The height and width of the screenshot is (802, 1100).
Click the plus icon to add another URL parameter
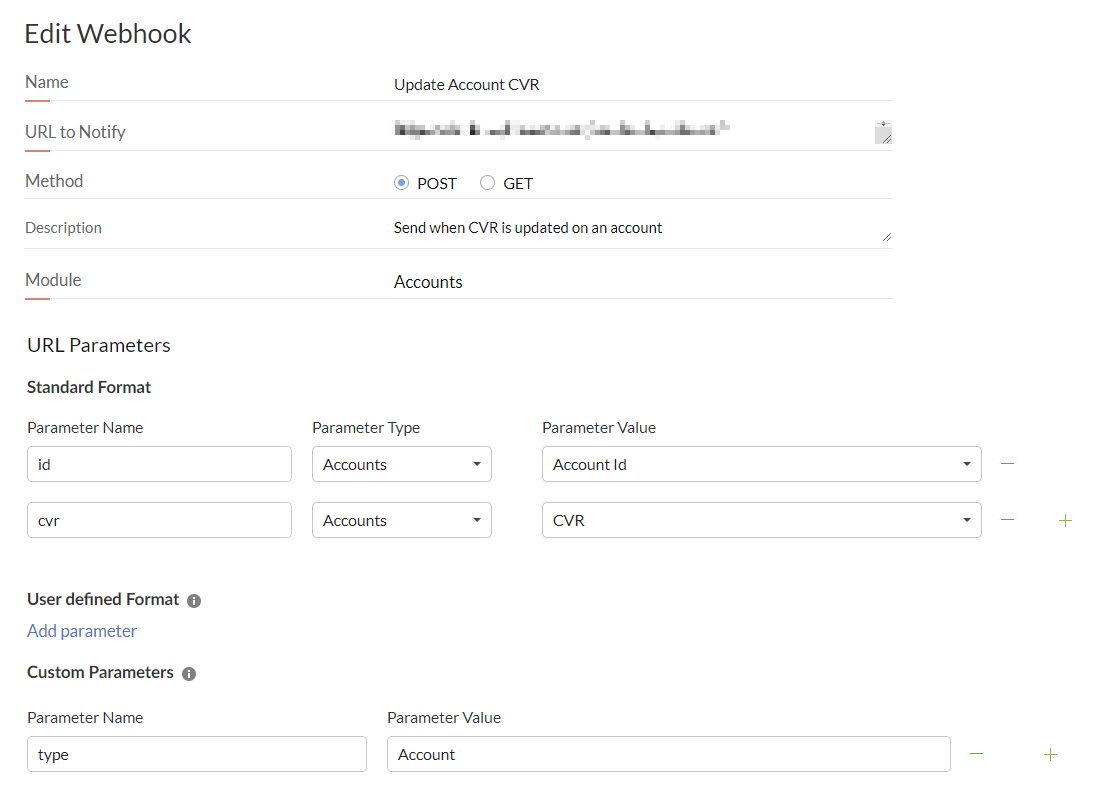point(1065,520)
